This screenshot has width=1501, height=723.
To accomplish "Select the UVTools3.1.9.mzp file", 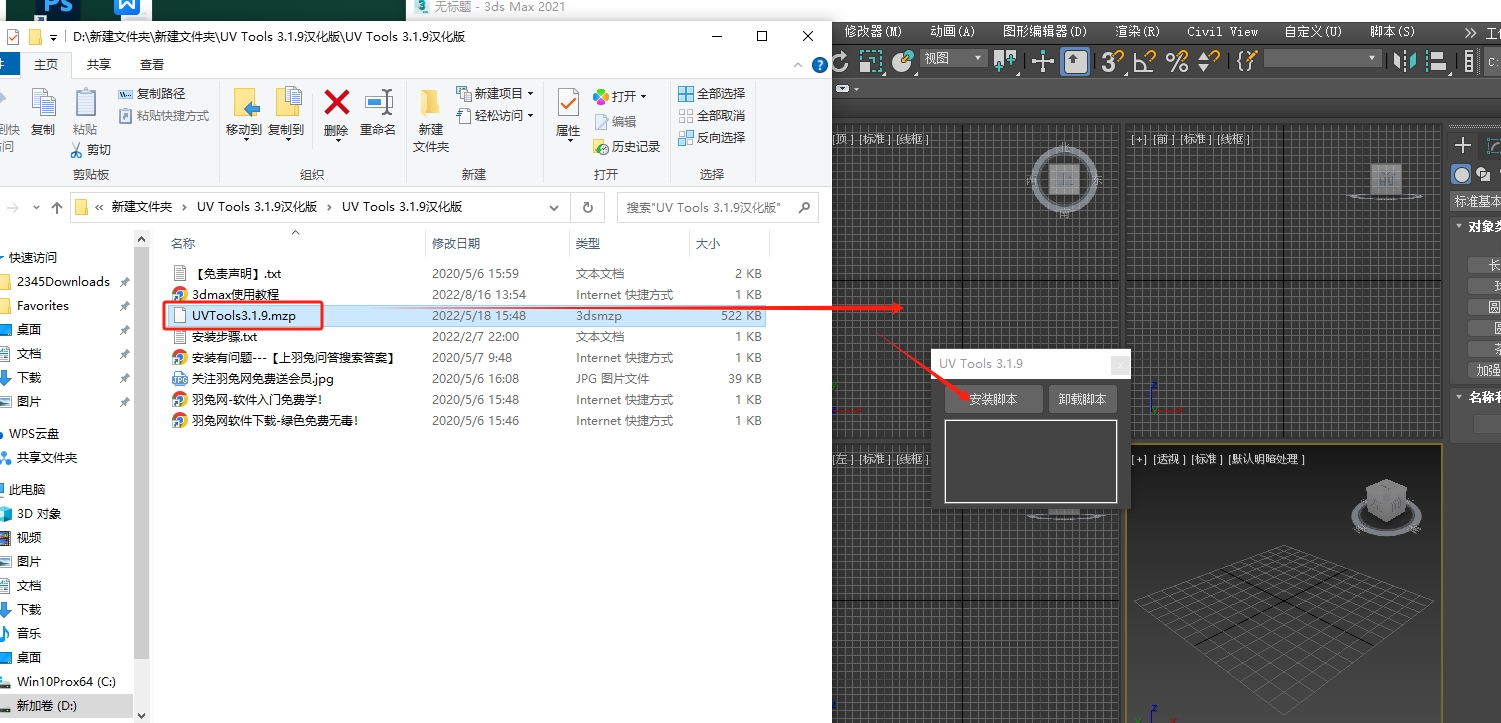I will tap(467, 316).
